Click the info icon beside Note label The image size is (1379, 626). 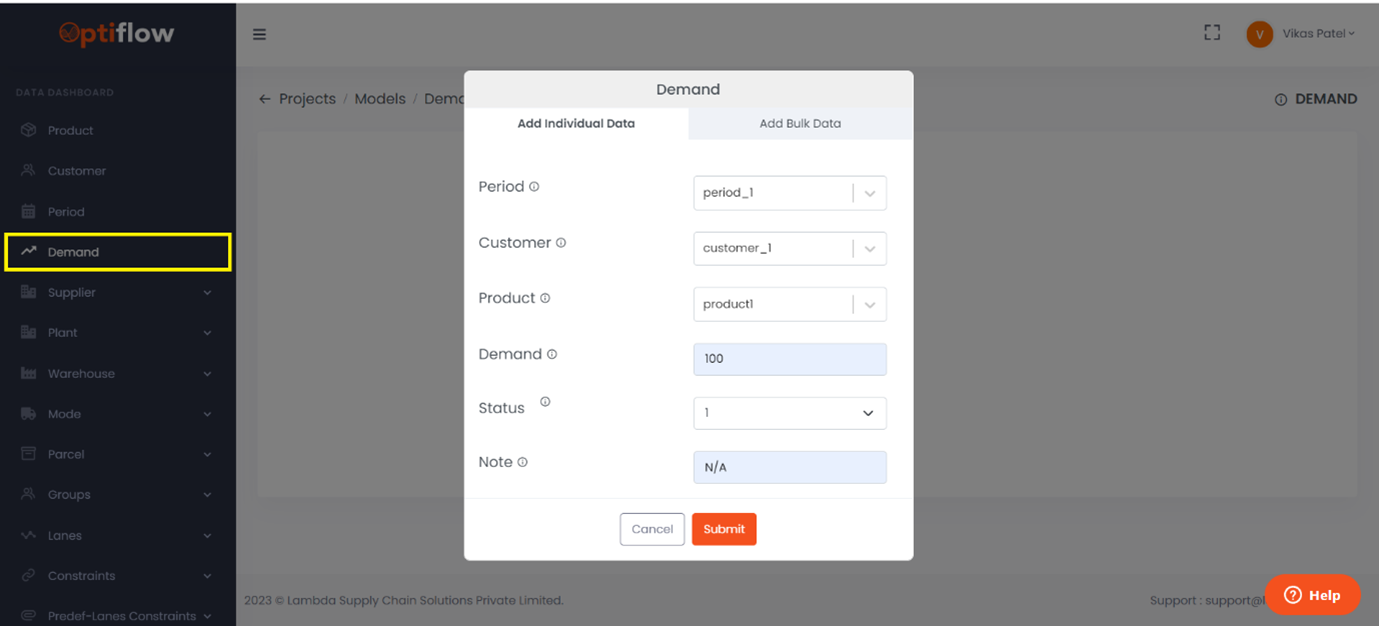pos(523,462)
